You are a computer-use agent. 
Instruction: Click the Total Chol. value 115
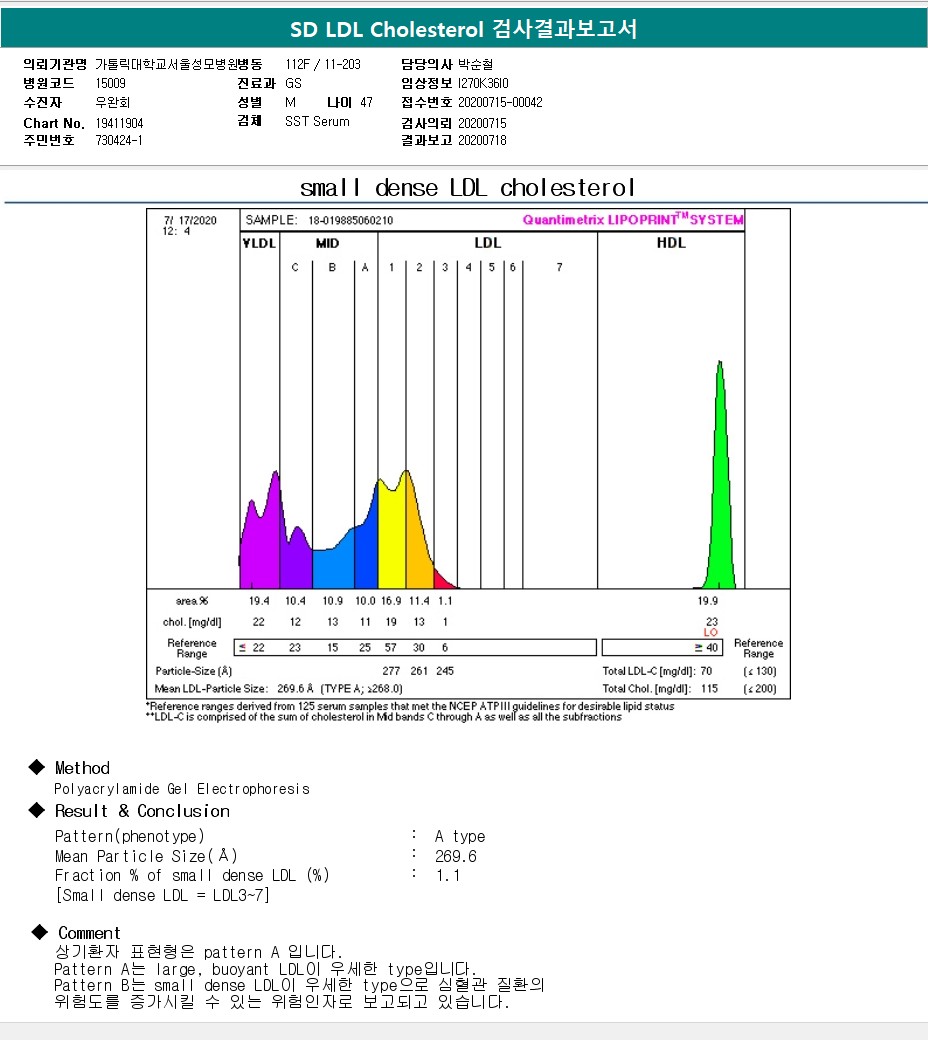click(x=707, y=688)
